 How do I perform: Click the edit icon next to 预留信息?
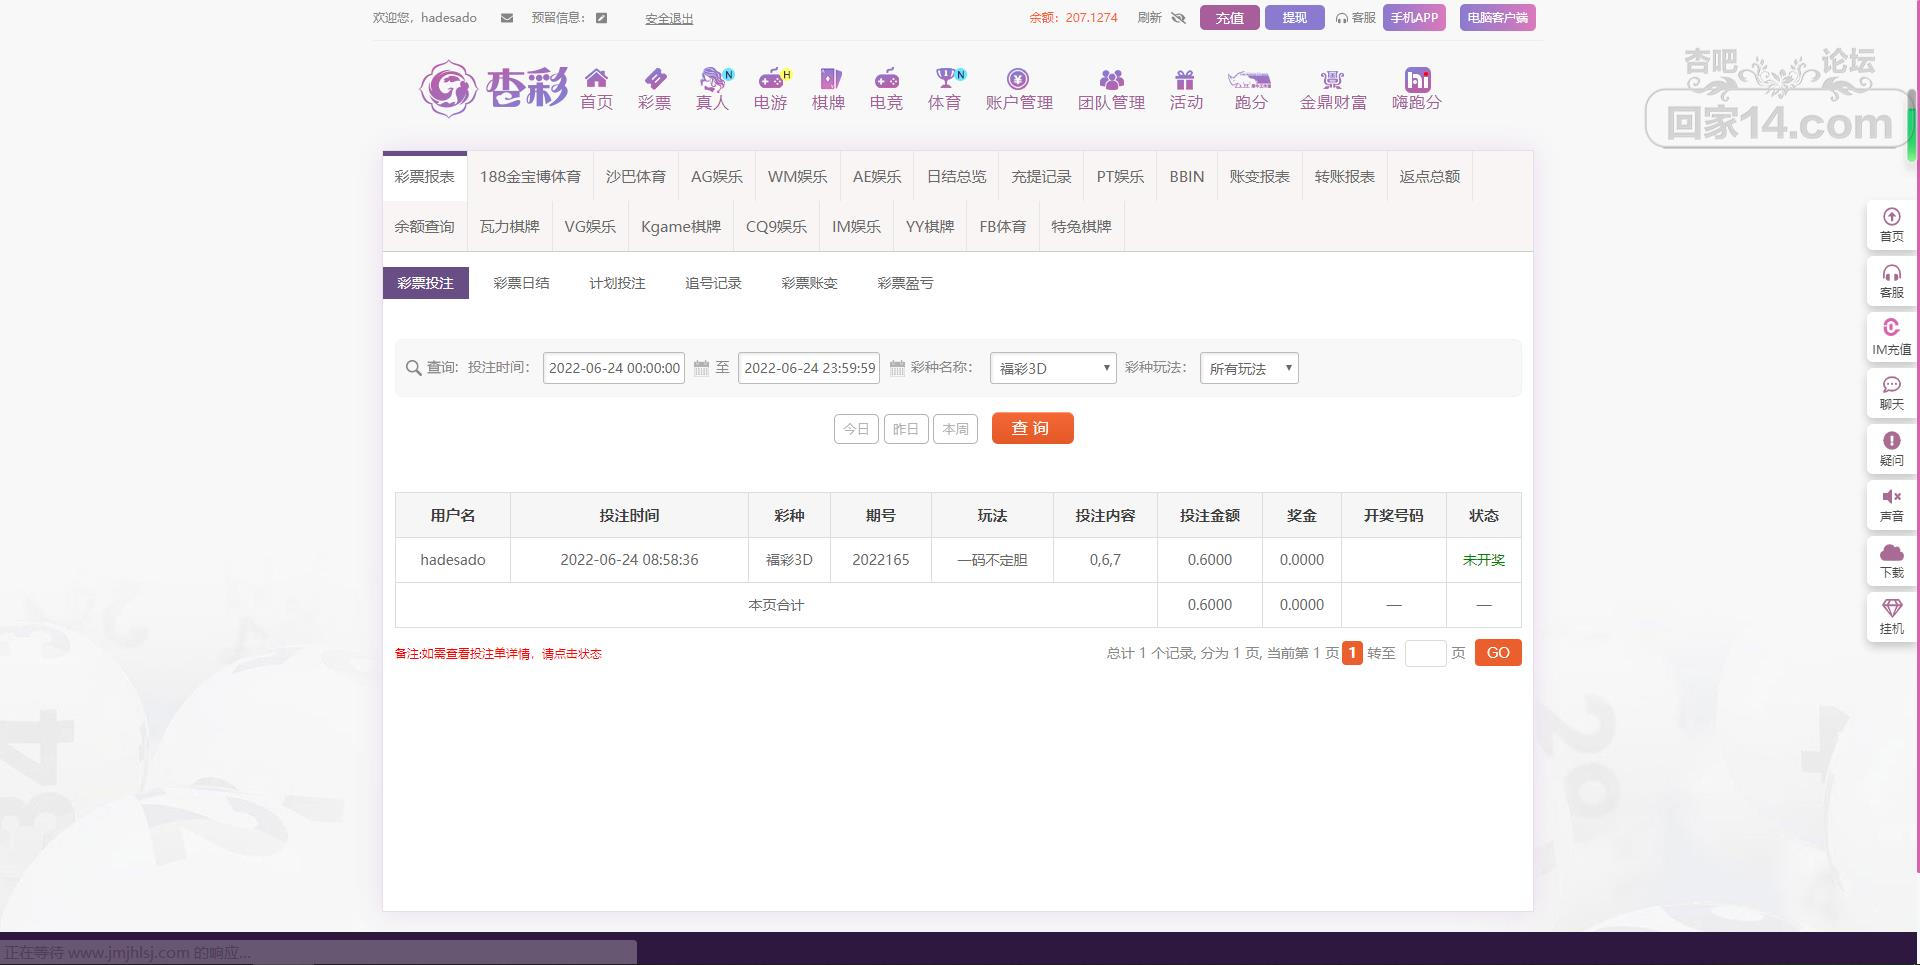pos(601,18)
